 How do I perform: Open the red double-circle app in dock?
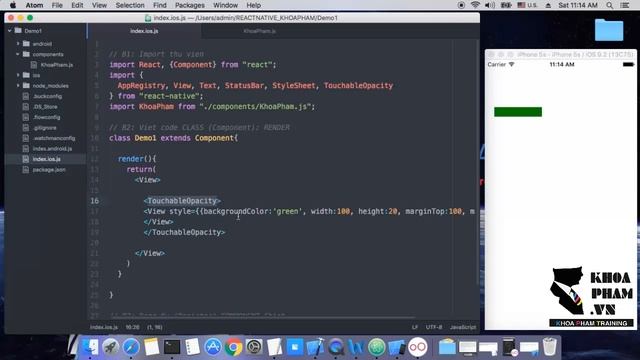pos(418,347)
